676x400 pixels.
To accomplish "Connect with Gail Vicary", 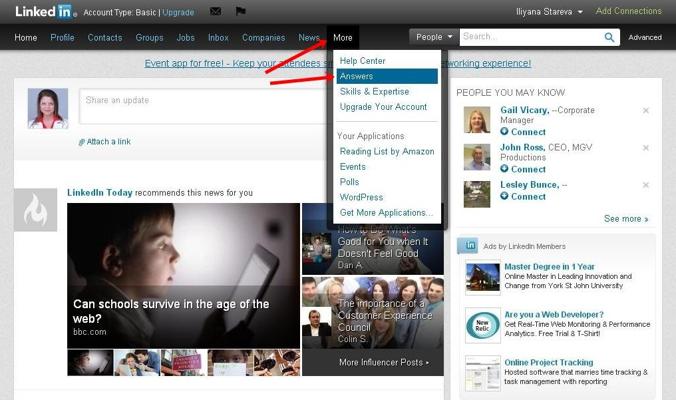I will 523,132.
